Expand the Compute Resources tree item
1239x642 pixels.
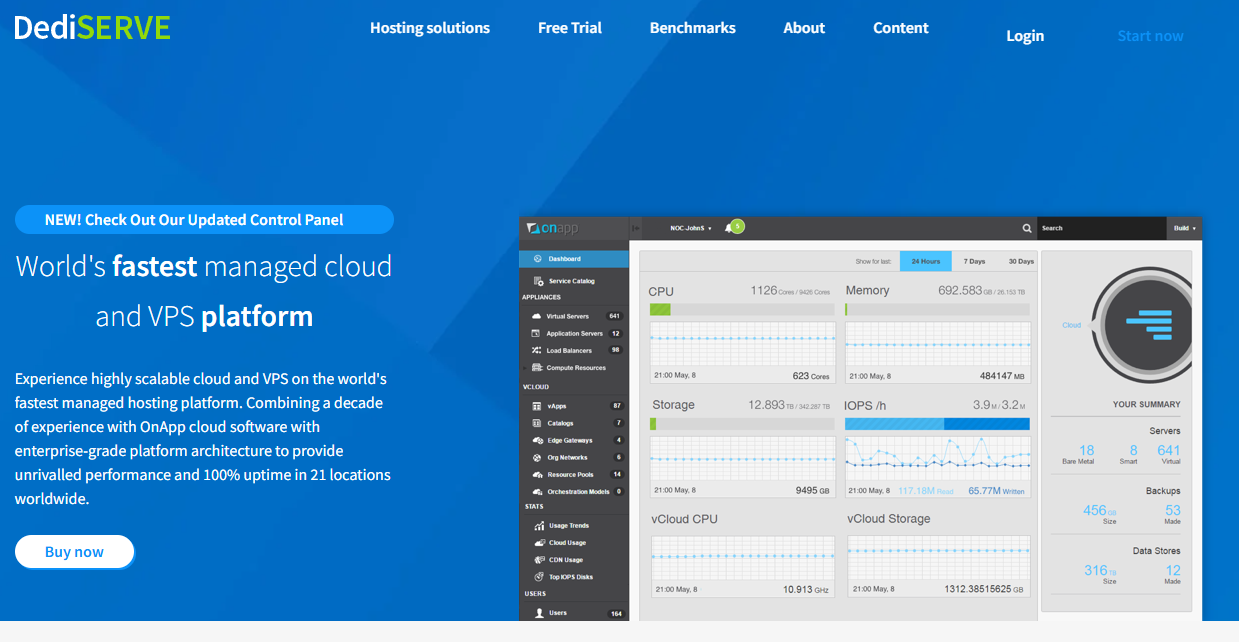(x=525, y=368)
